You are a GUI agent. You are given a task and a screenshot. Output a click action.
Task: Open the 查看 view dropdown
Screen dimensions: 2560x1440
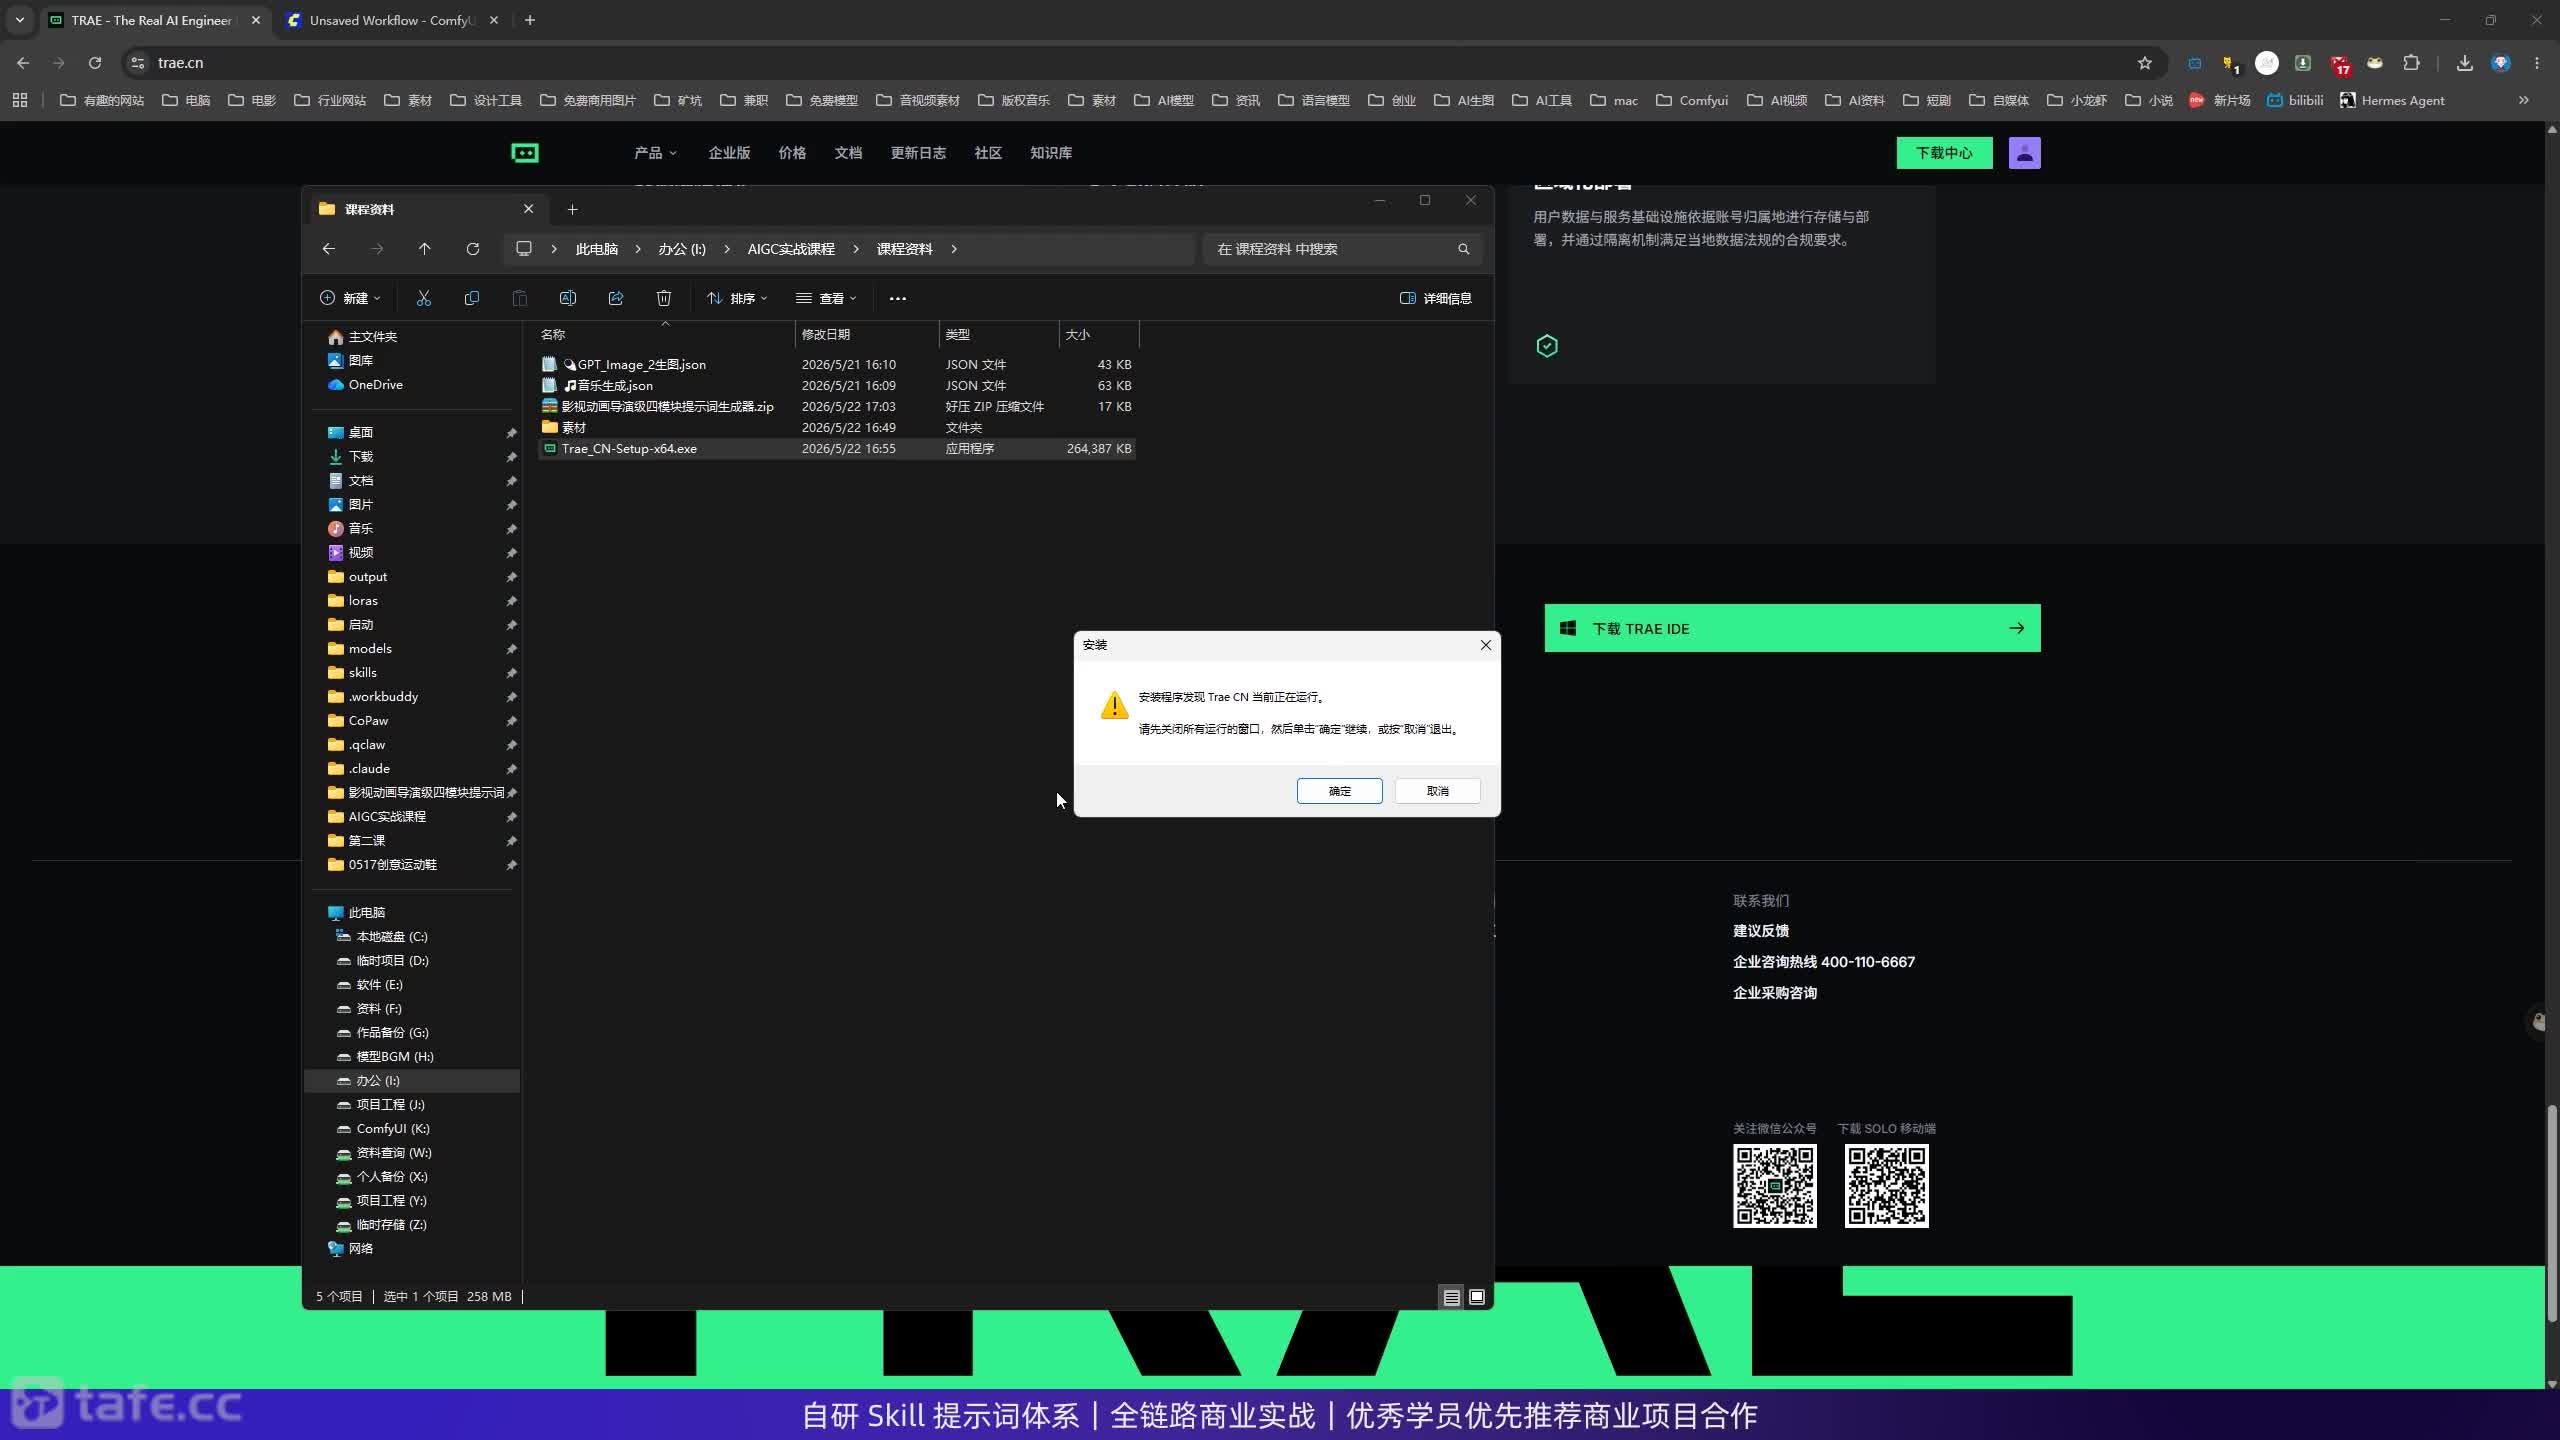[x=826, y=298]
